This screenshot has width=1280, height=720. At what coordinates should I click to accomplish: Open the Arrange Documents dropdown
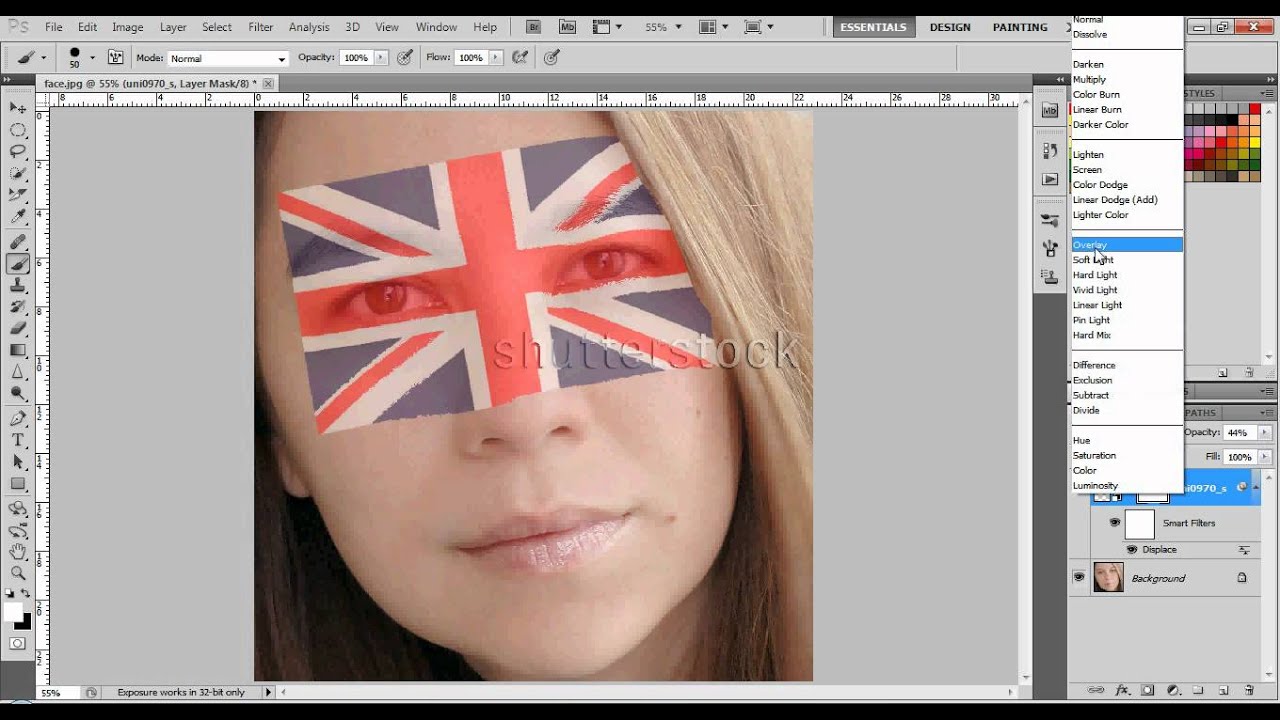[712, 27]
